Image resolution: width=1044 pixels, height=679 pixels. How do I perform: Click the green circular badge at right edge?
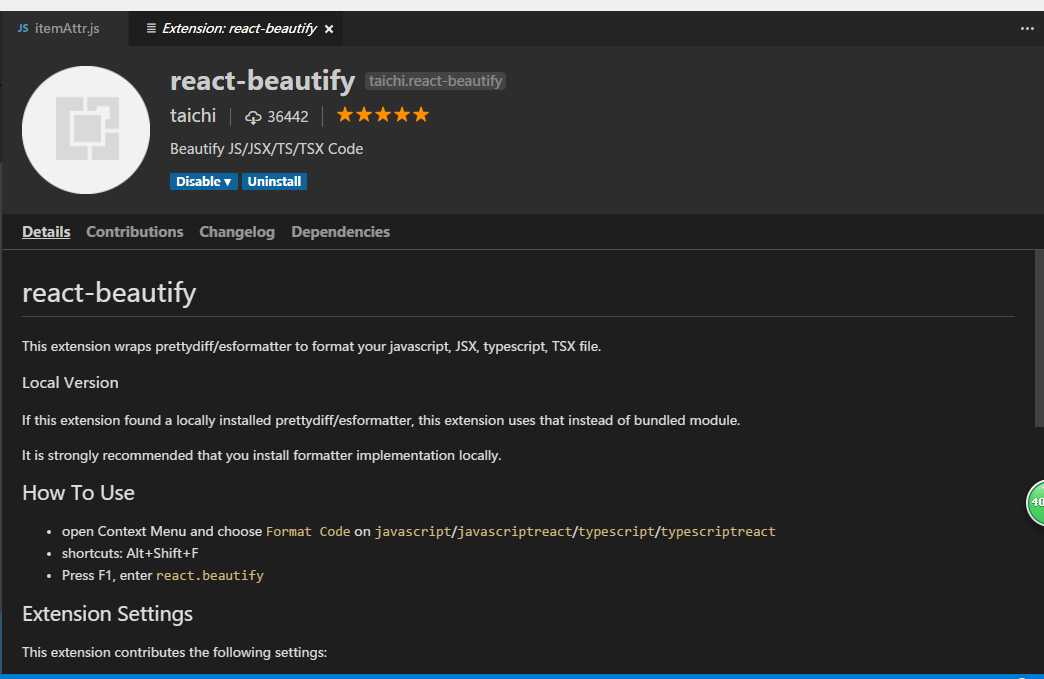point(1035,502)
